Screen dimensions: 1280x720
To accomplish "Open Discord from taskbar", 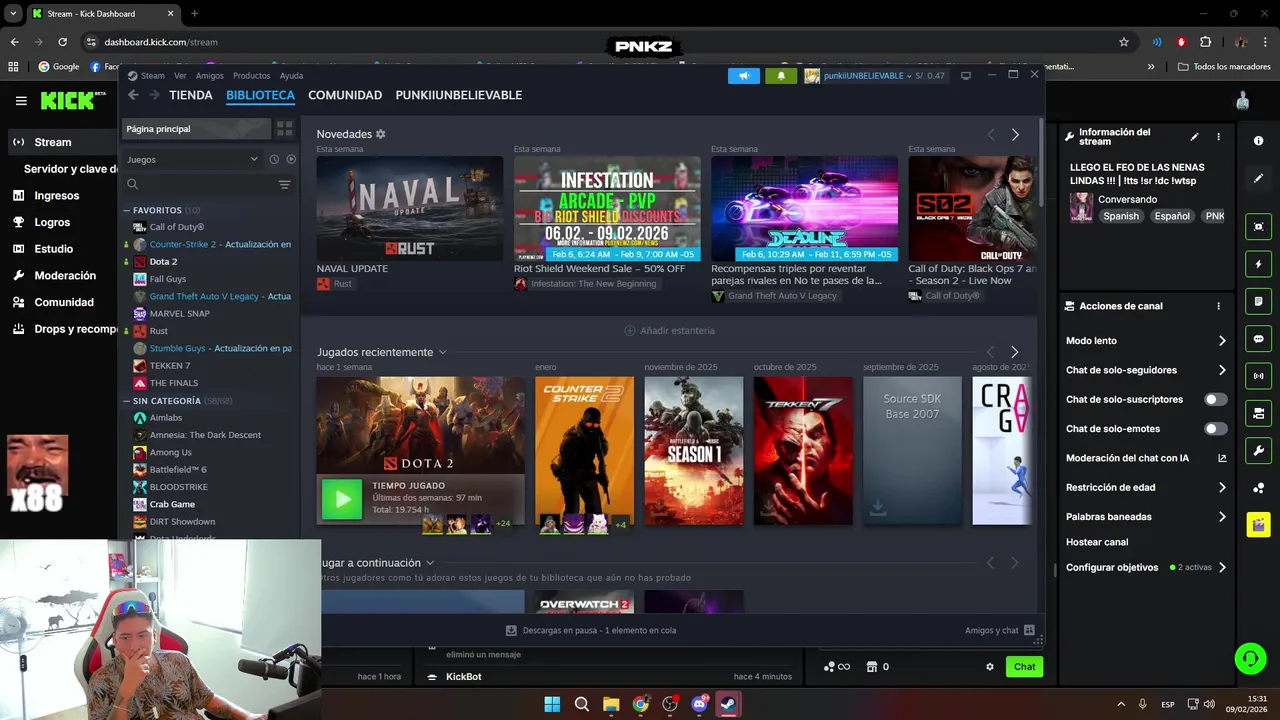I will pos(699,704).
